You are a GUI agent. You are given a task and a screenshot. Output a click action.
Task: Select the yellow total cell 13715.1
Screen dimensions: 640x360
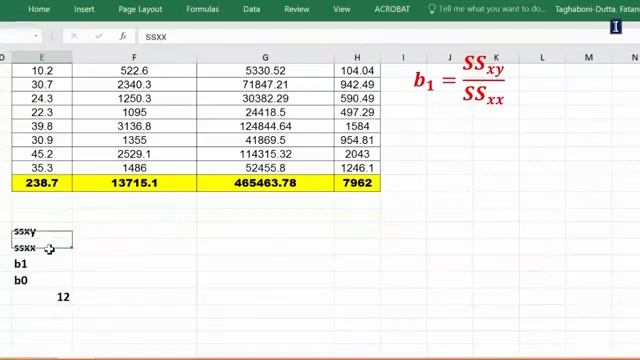(x=134, y=183)
